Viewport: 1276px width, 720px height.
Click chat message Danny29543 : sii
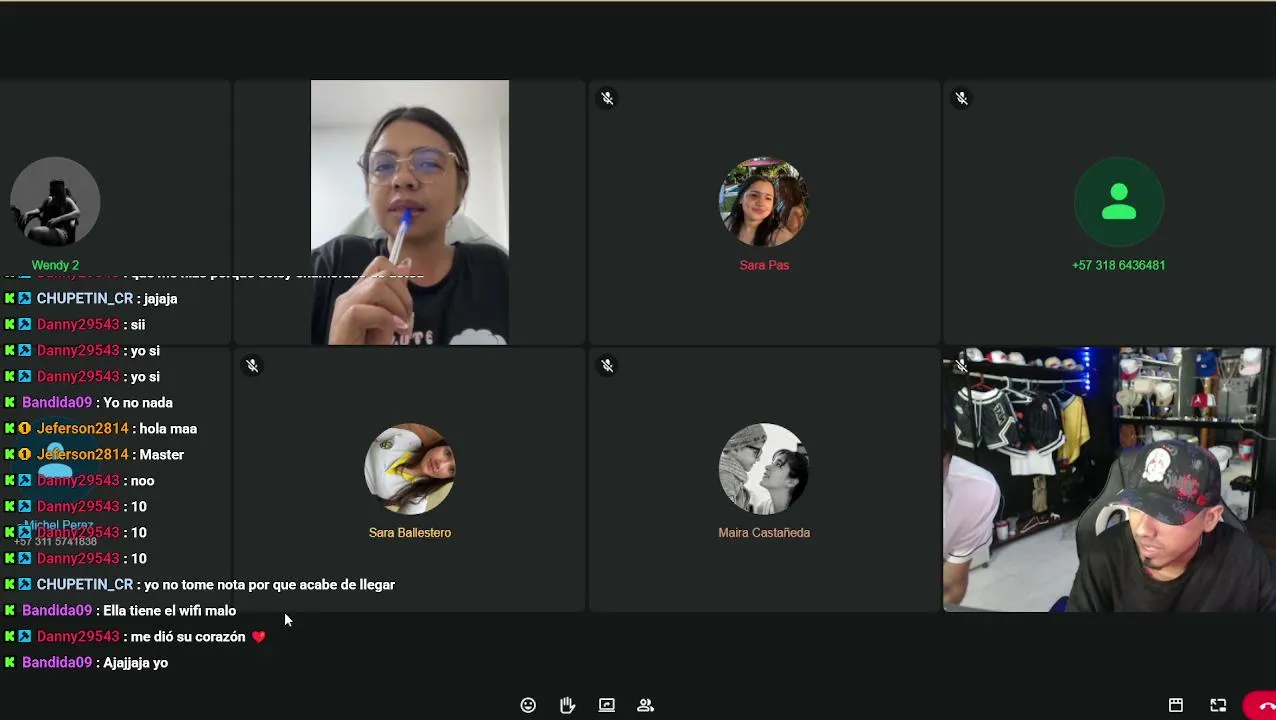[75, 324]
